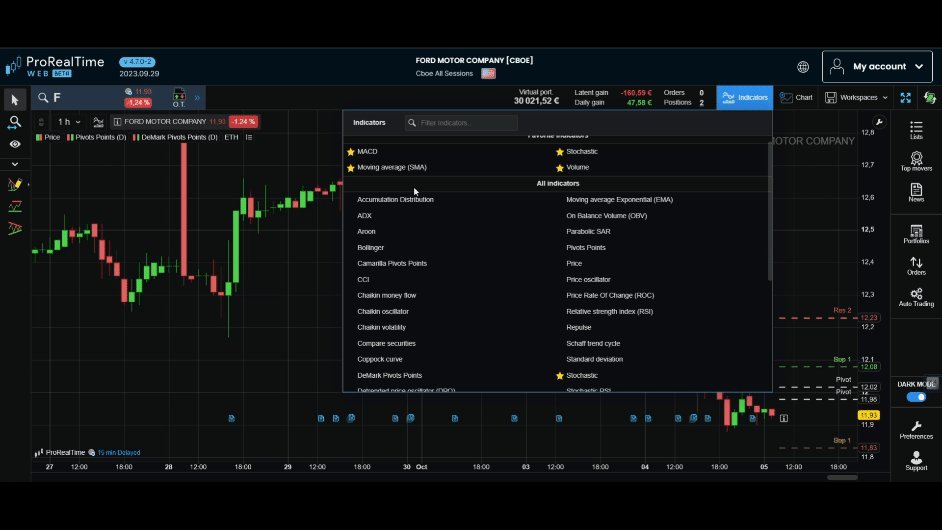Viewport: 942px width, 530px height.
Task: Click the Indicators tab button
Action: (x=744, y=97)
